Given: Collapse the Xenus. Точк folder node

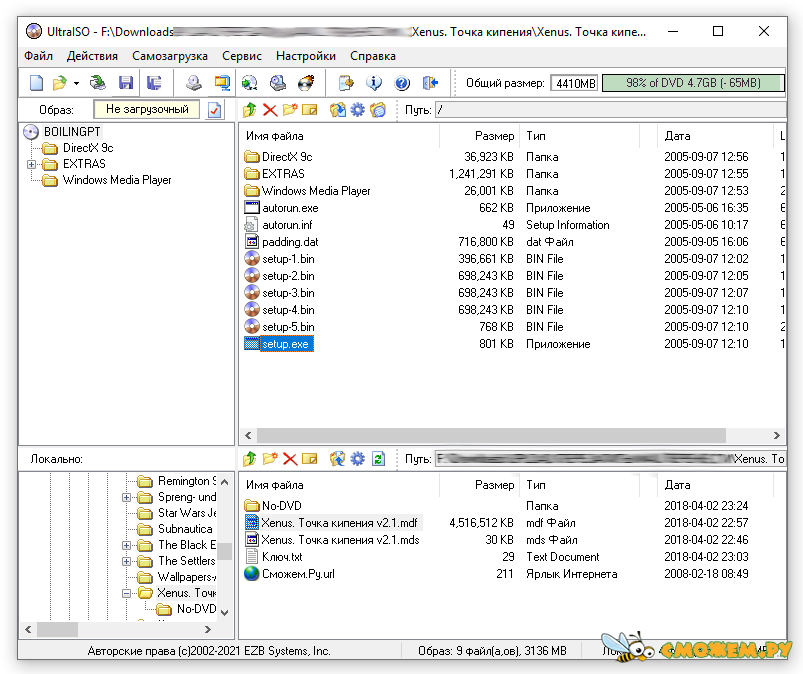Looking at the screenshot, I should pos(126,594).
